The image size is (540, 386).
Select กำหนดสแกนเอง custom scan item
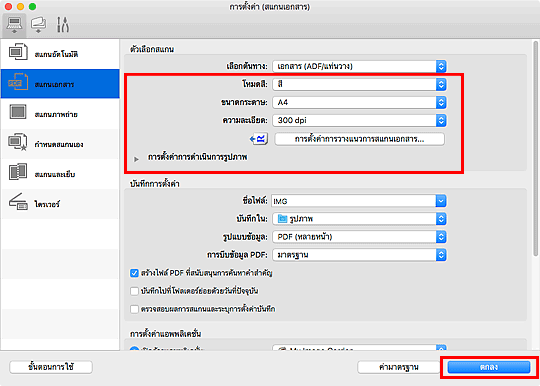tap(60, 144)
